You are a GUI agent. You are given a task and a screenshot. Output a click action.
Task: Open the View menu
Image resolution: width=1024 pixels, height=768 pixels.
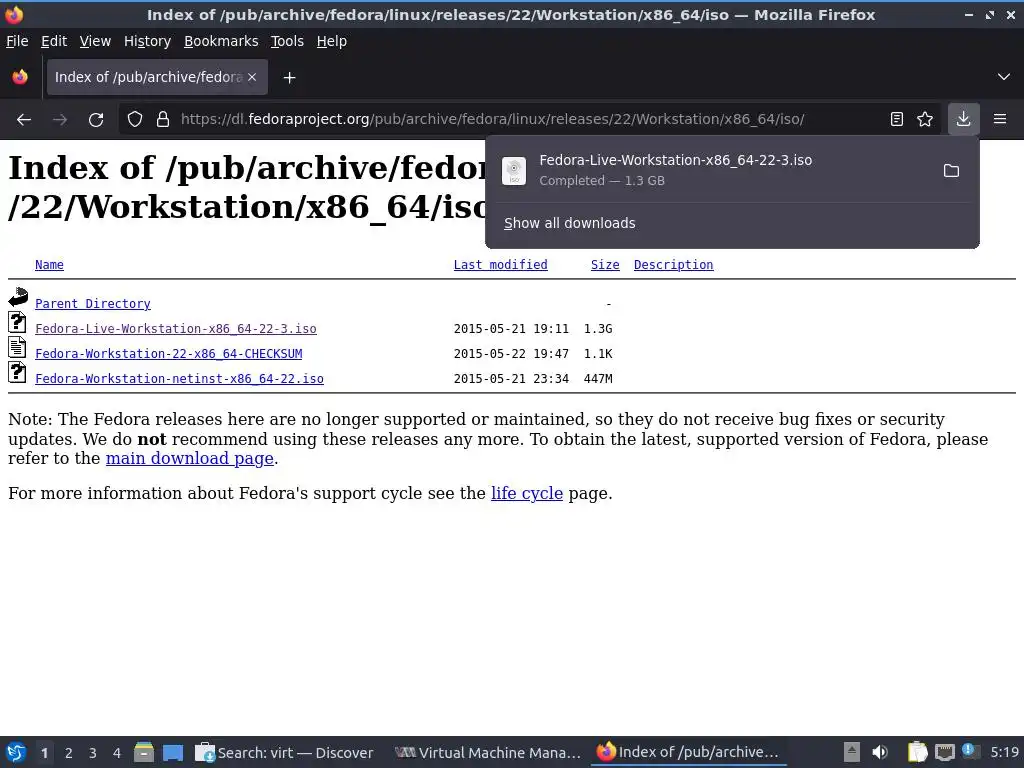(x=95, y=41)
